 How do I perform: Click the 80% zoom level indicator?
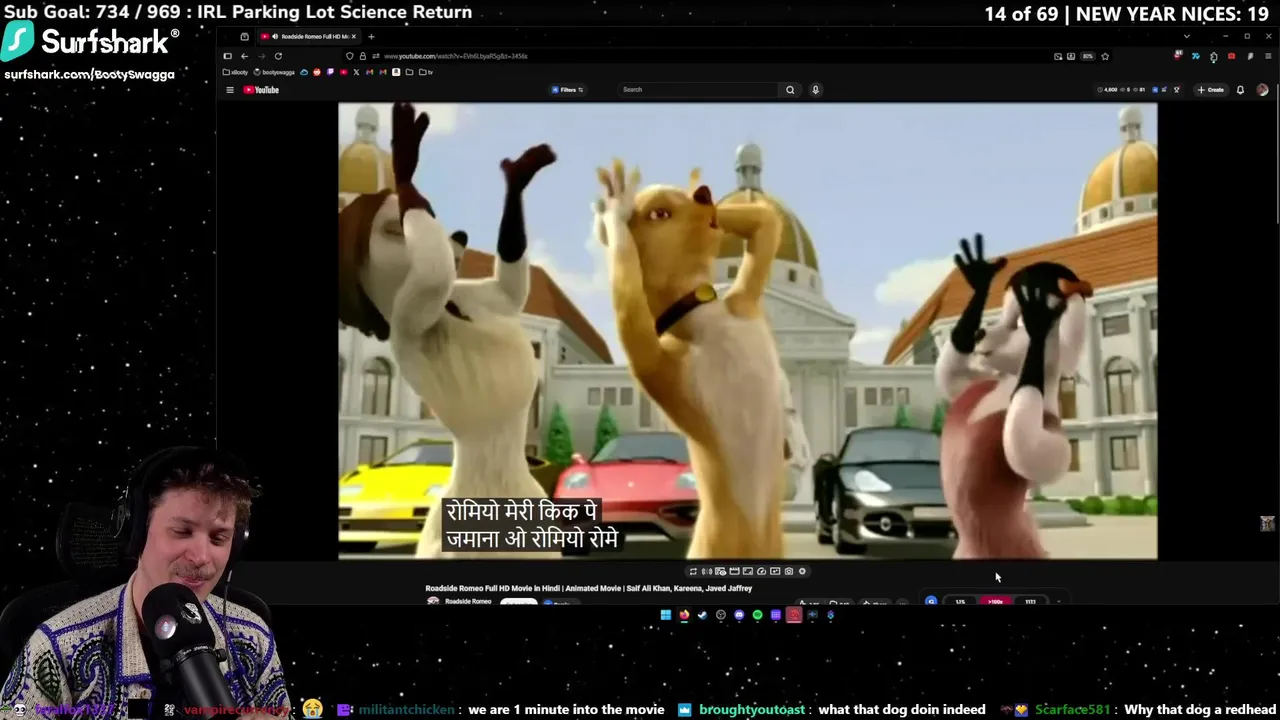click(x=1088, y=56)
